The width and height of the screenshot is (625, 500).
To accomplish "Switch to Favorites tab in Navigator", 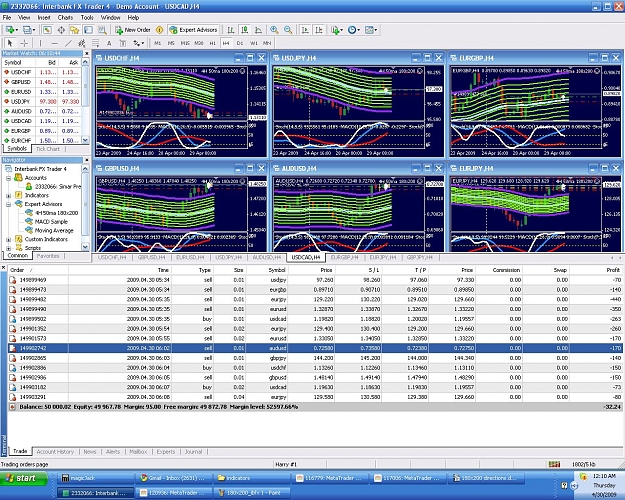I will coord(48,256).
